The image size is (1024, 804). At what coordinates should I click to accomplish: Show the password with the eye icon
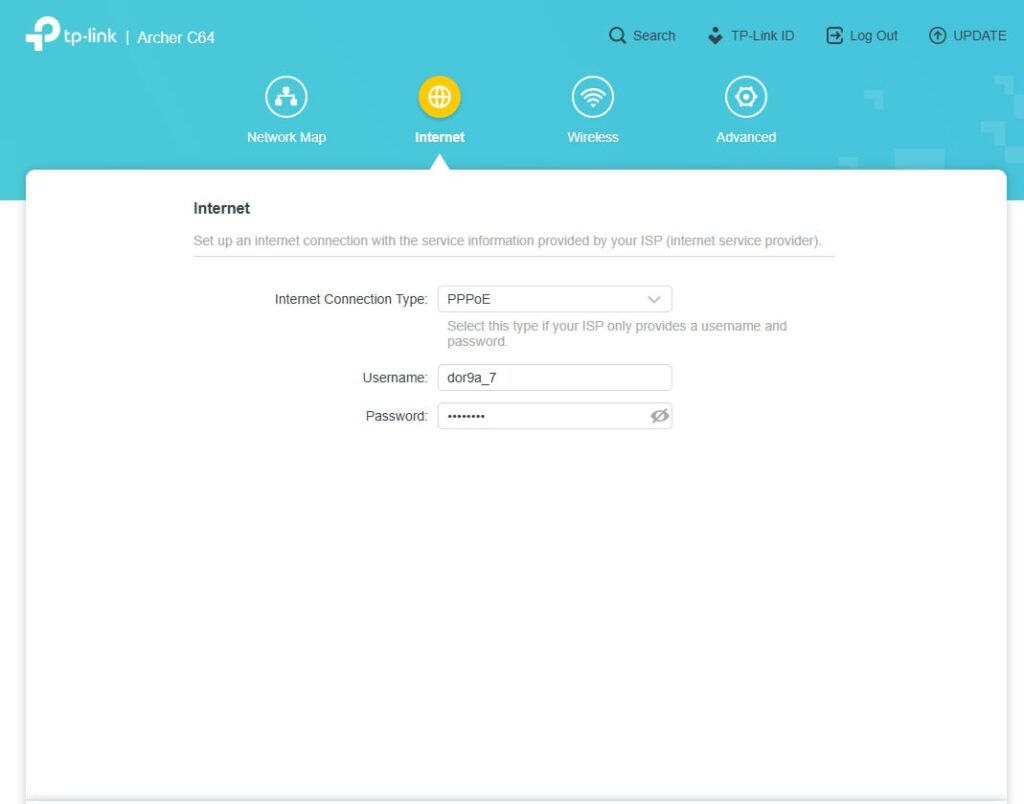point(659,416)
